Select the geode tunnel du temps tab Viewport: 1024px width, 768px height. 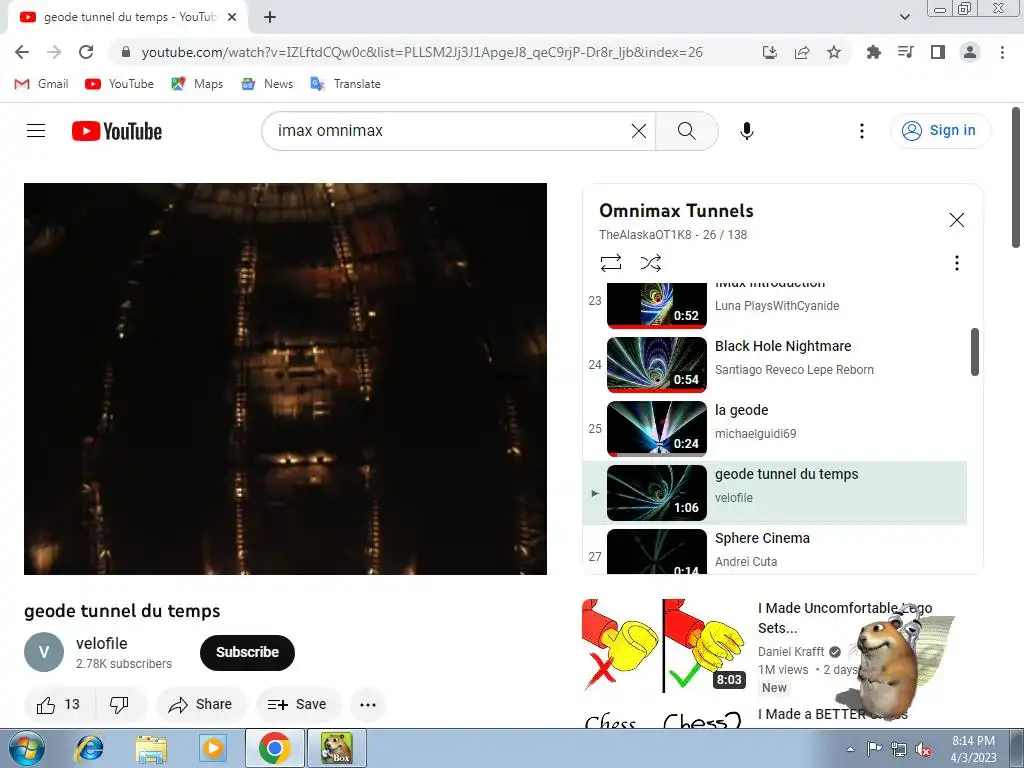[x=127, y=17]
